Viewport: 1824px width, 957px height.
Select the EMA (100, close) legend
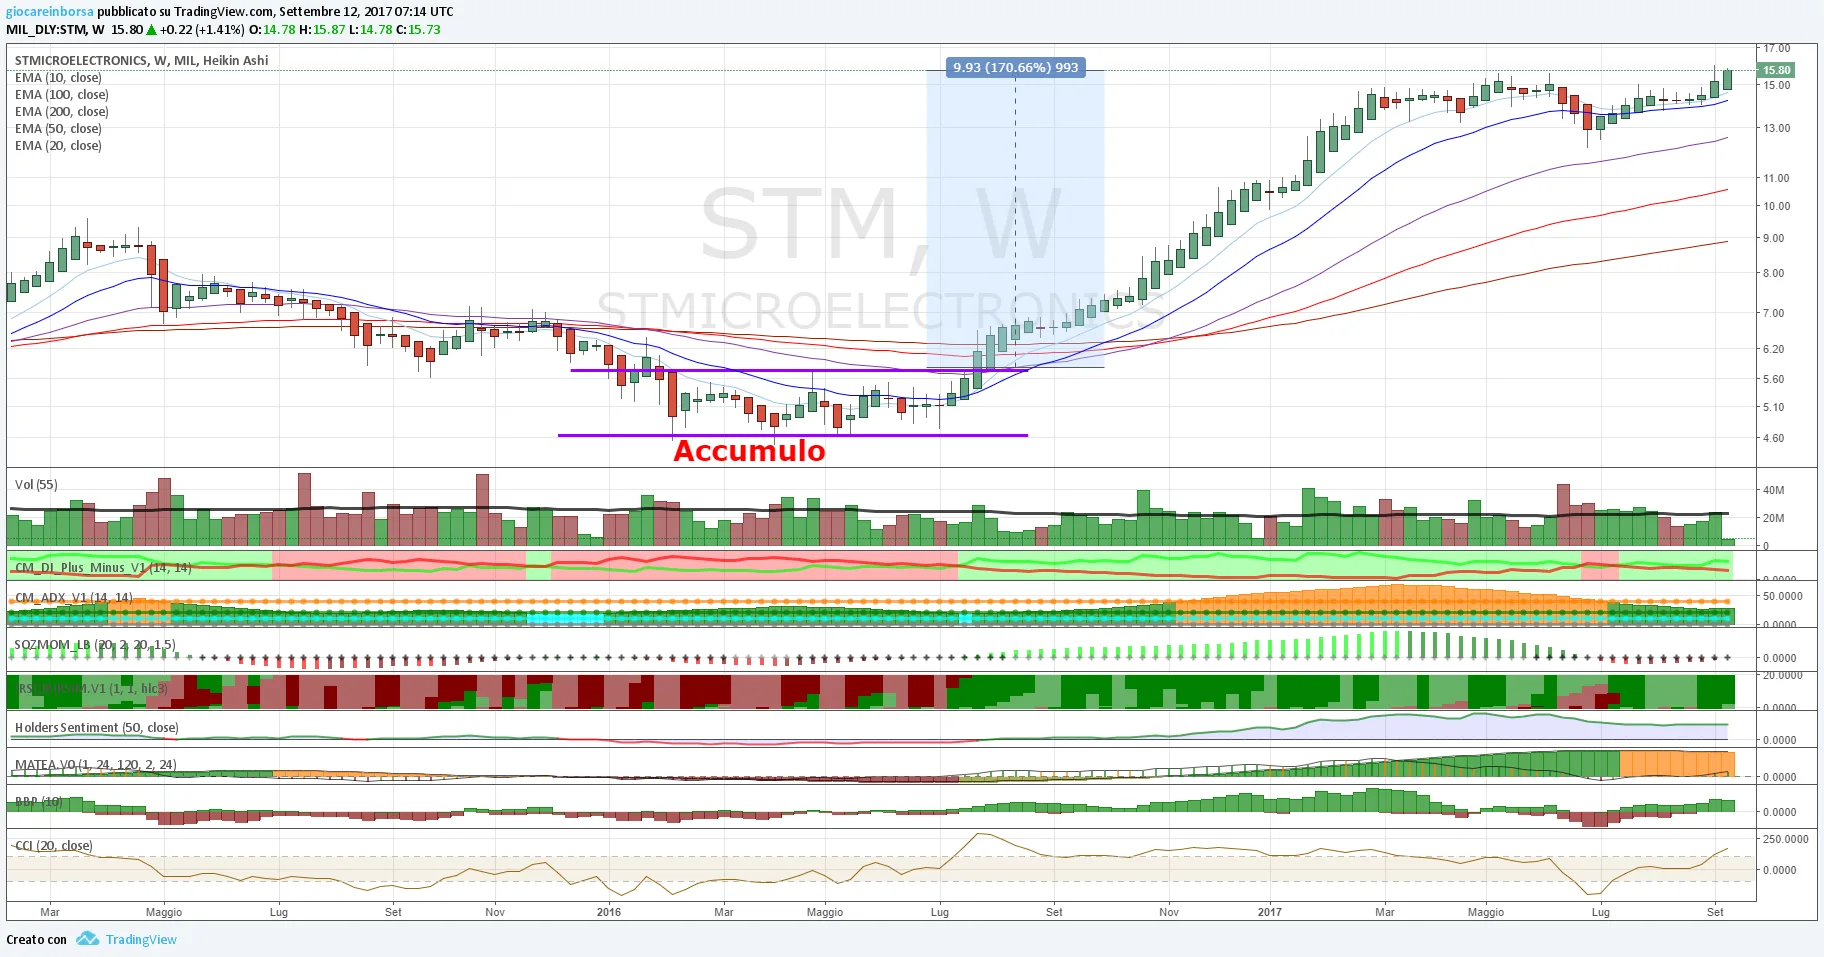pos(62,95)
